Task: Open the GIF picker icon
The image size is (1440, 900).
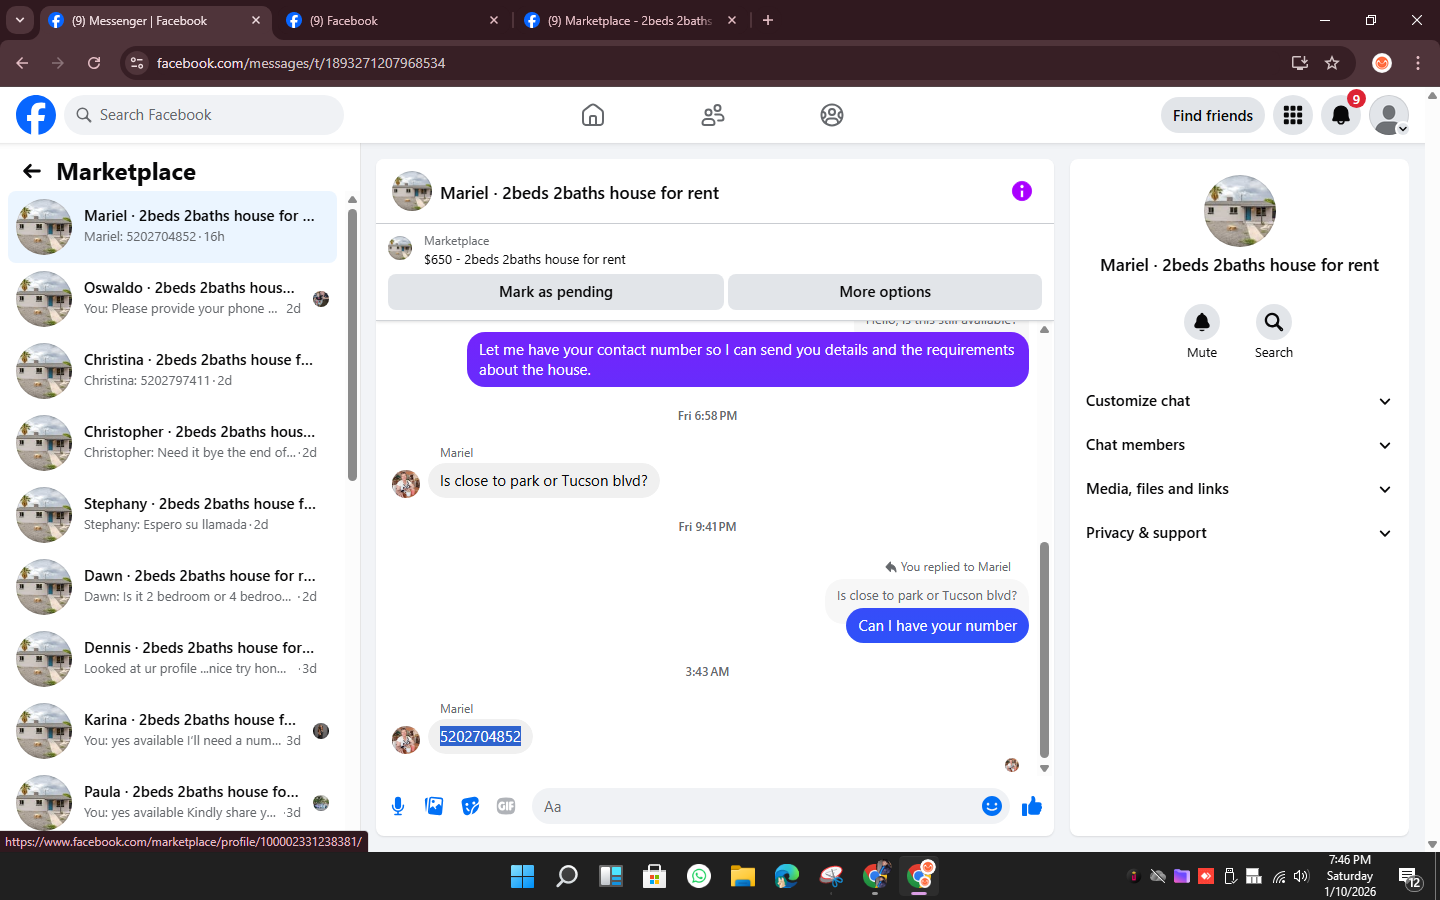Action: pyautogui.click(x=506, y=806)
